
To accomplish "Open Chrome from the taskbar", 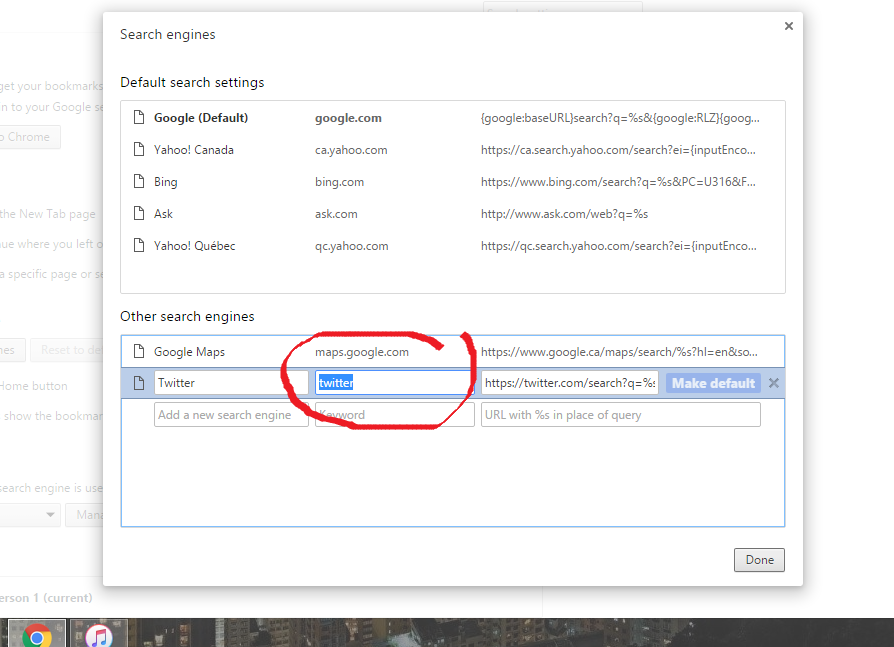I will 37,634.
